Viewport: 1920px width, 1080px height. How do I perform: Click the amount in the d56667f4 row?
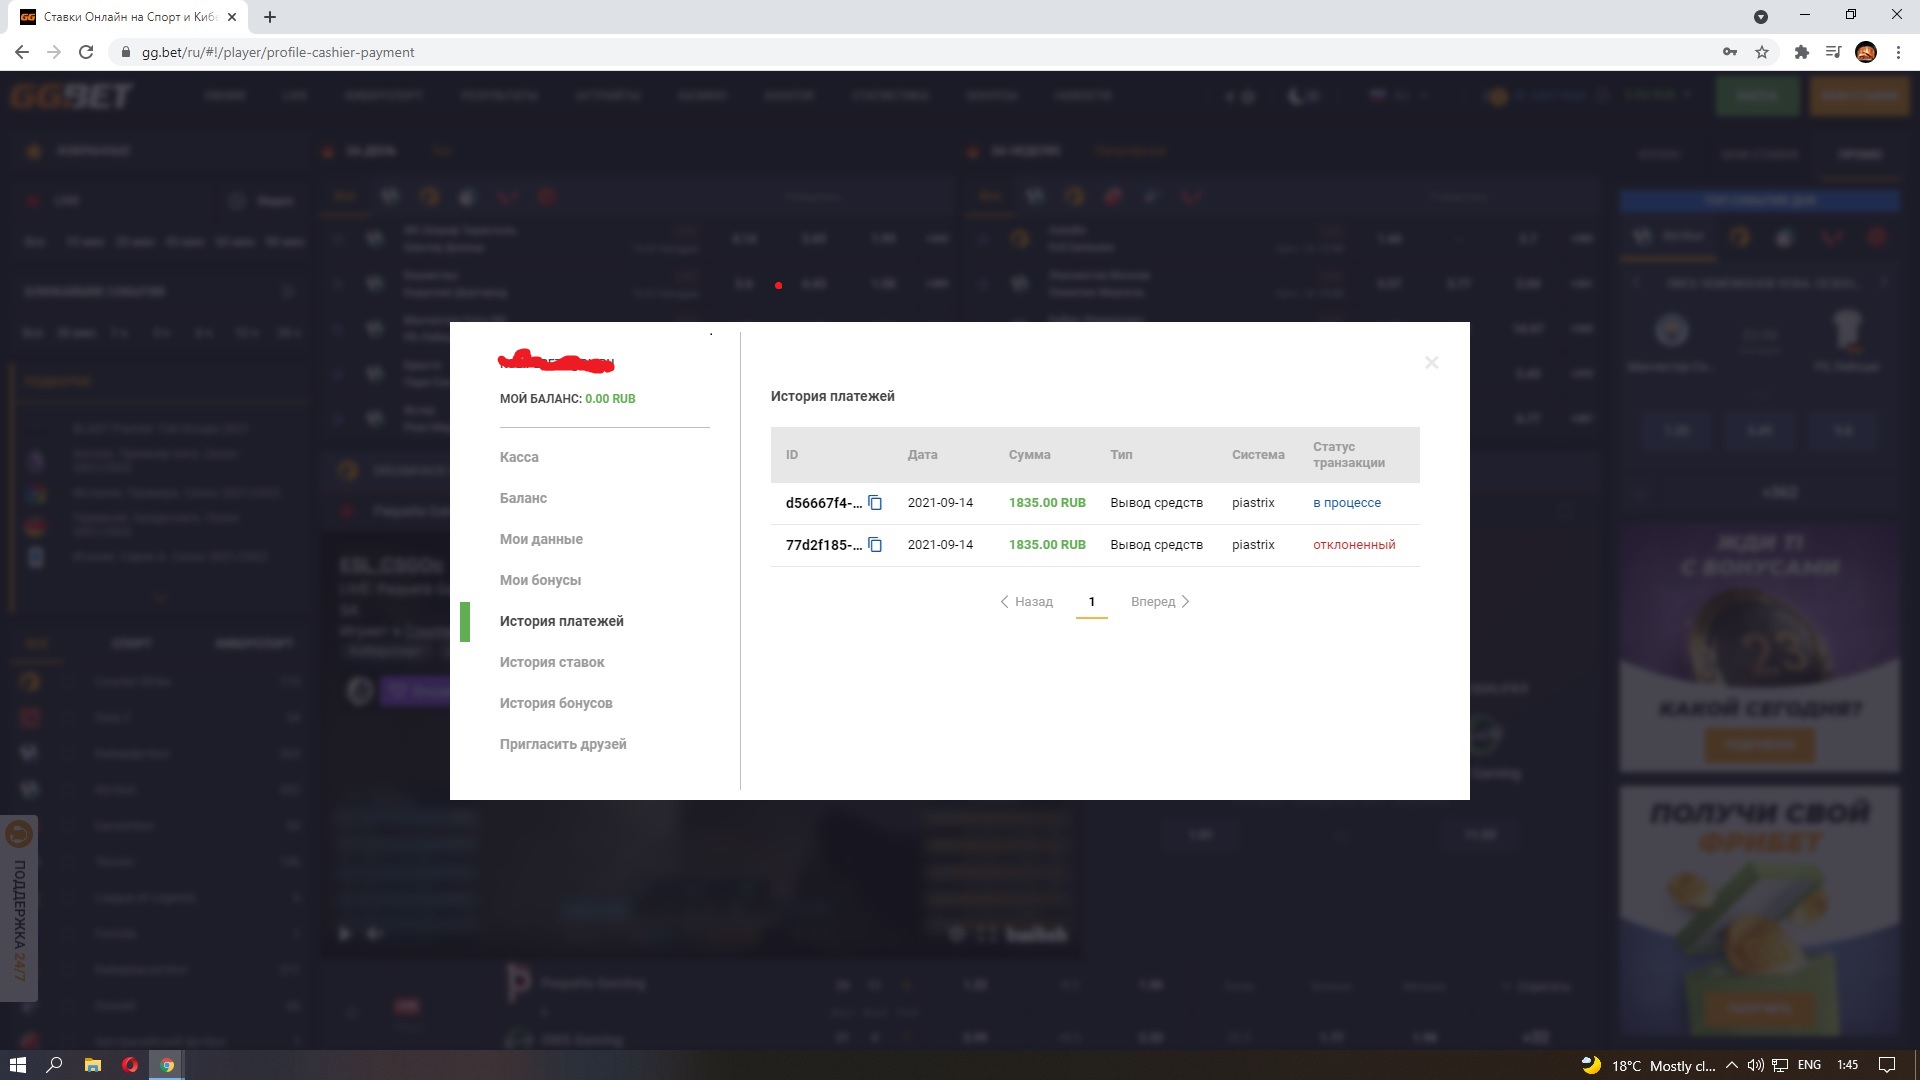tap(1047, 503)
